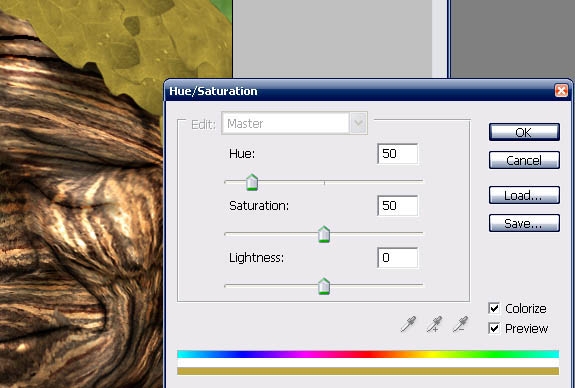Click the 'Hue:' label text
This screenshot has height=388, width=575.
(x=242, y=154)
